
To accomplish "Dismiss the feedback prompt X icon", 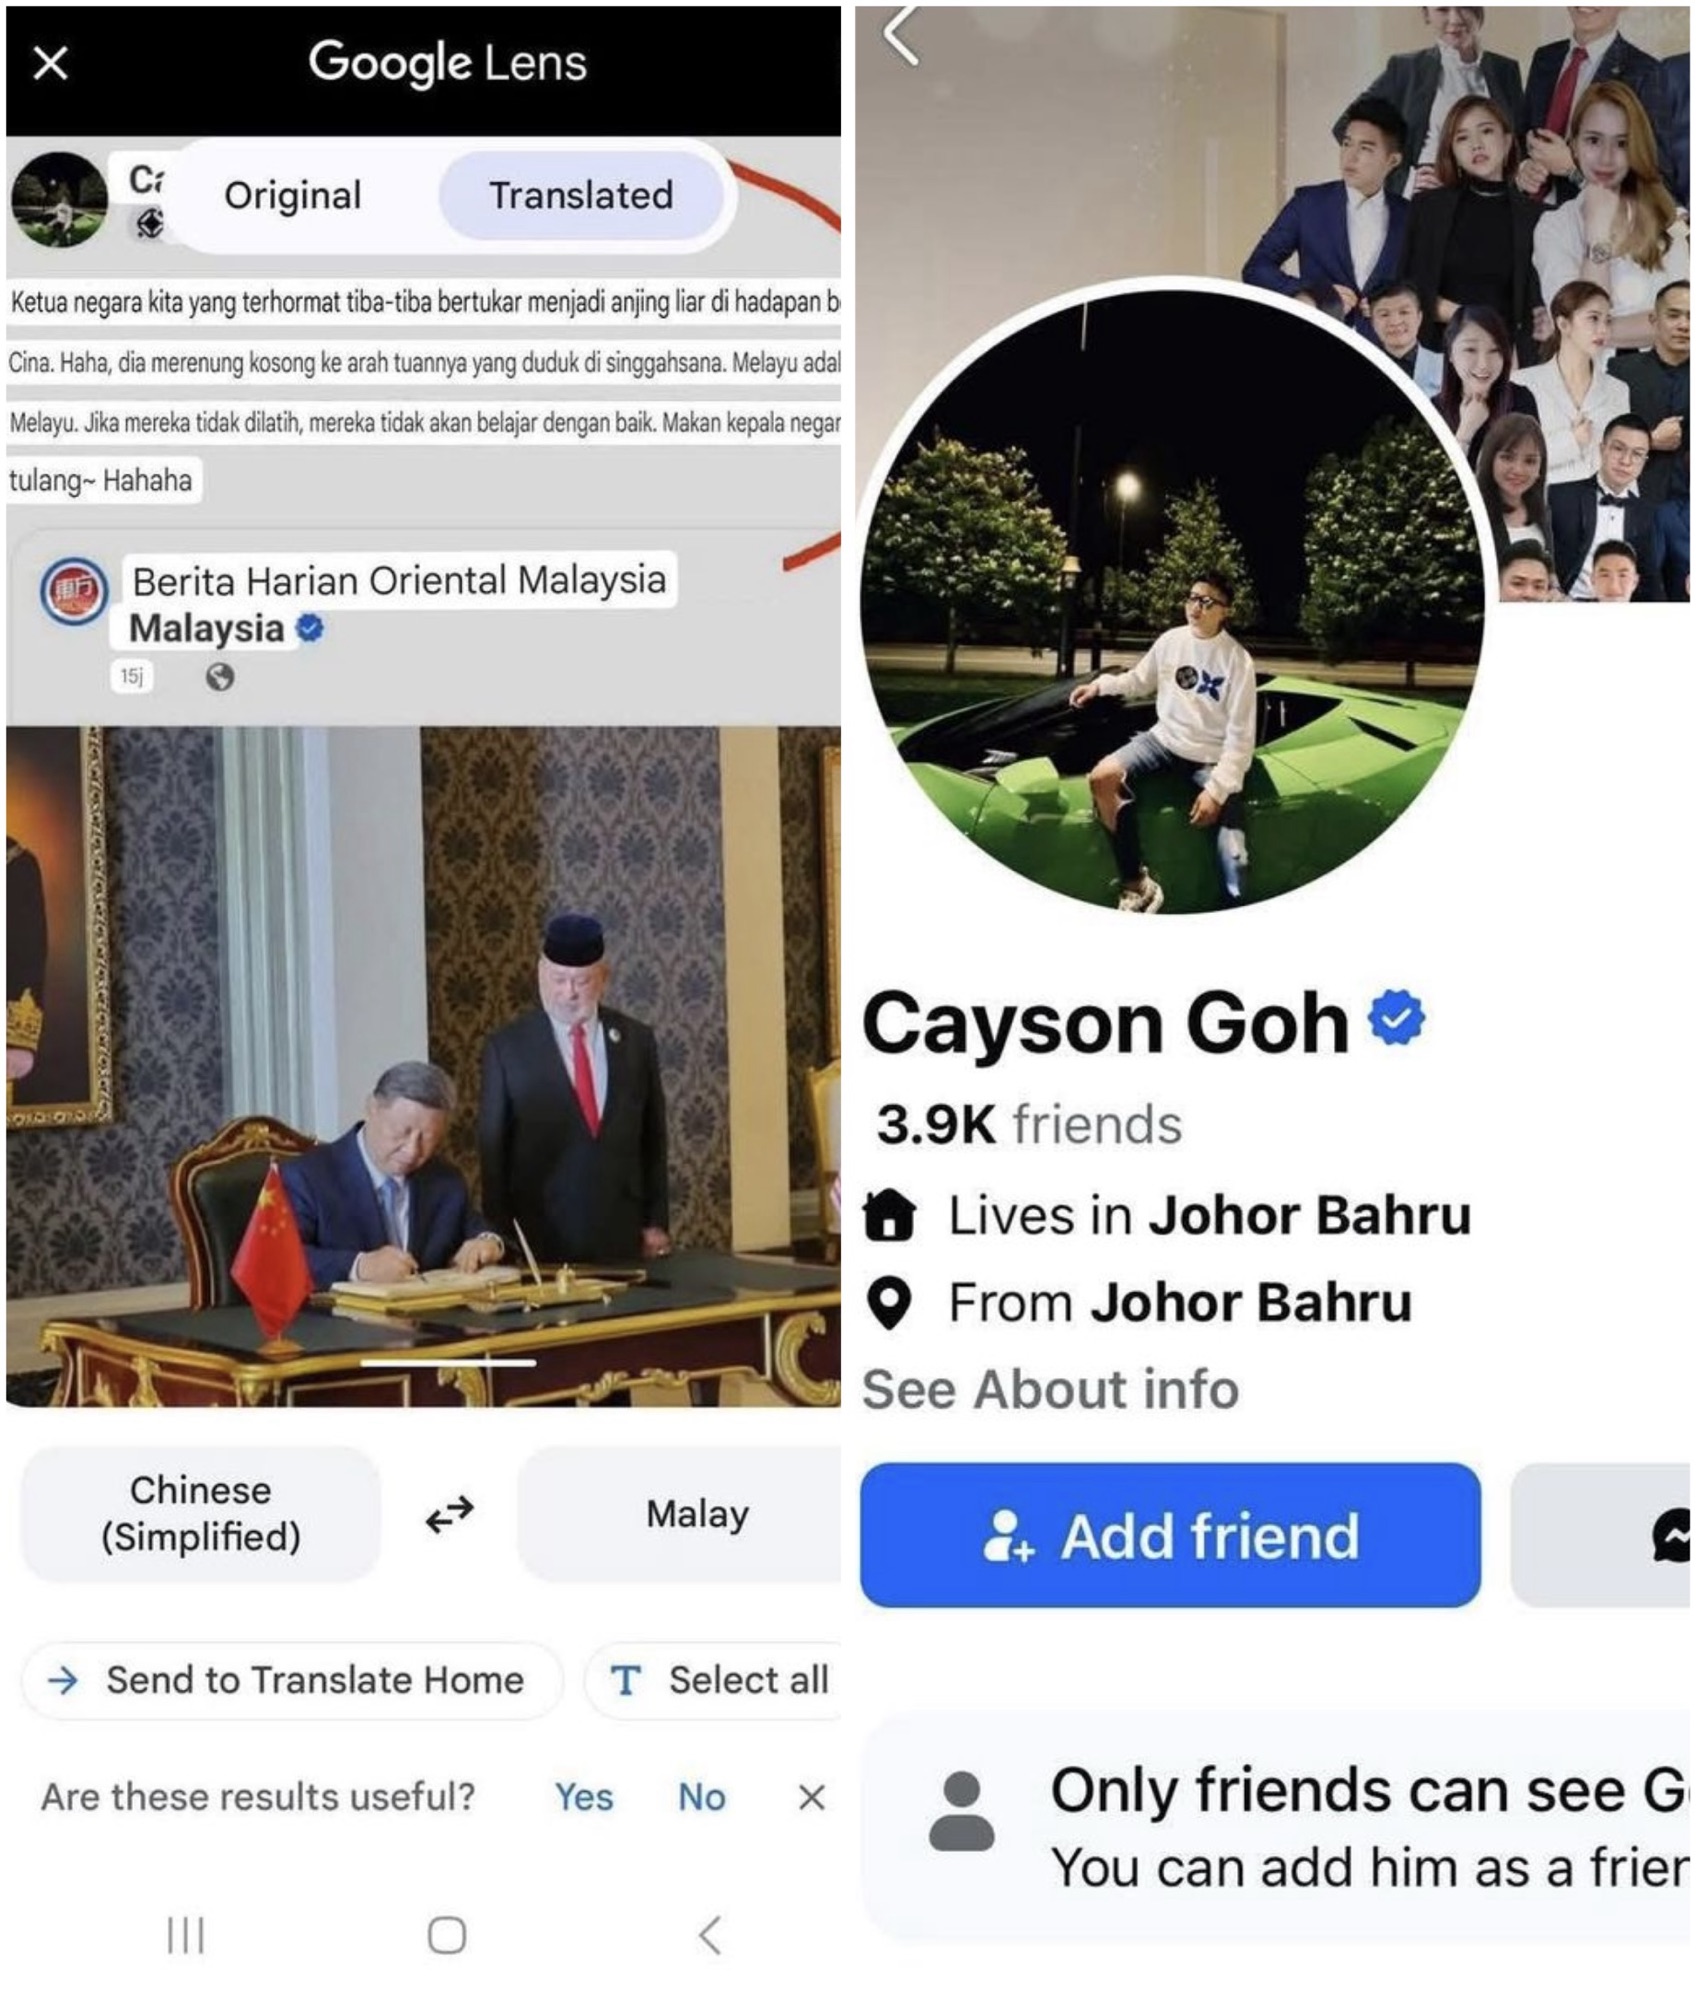I will [812, 1797].
